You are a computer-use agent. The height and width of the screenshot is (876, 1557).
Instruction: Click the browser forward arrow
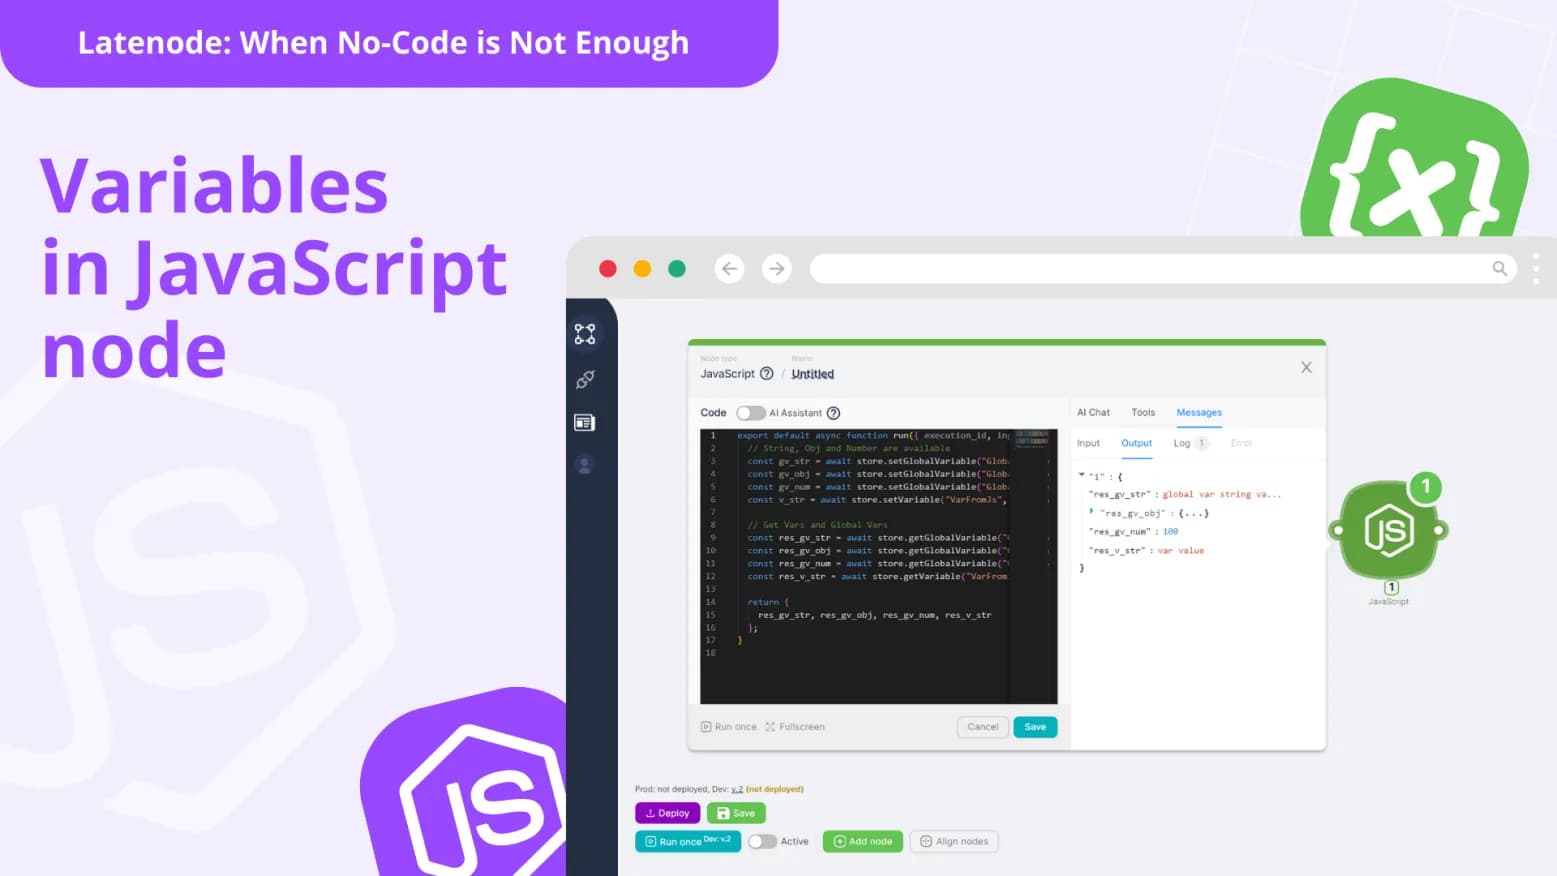click(776, 269)
